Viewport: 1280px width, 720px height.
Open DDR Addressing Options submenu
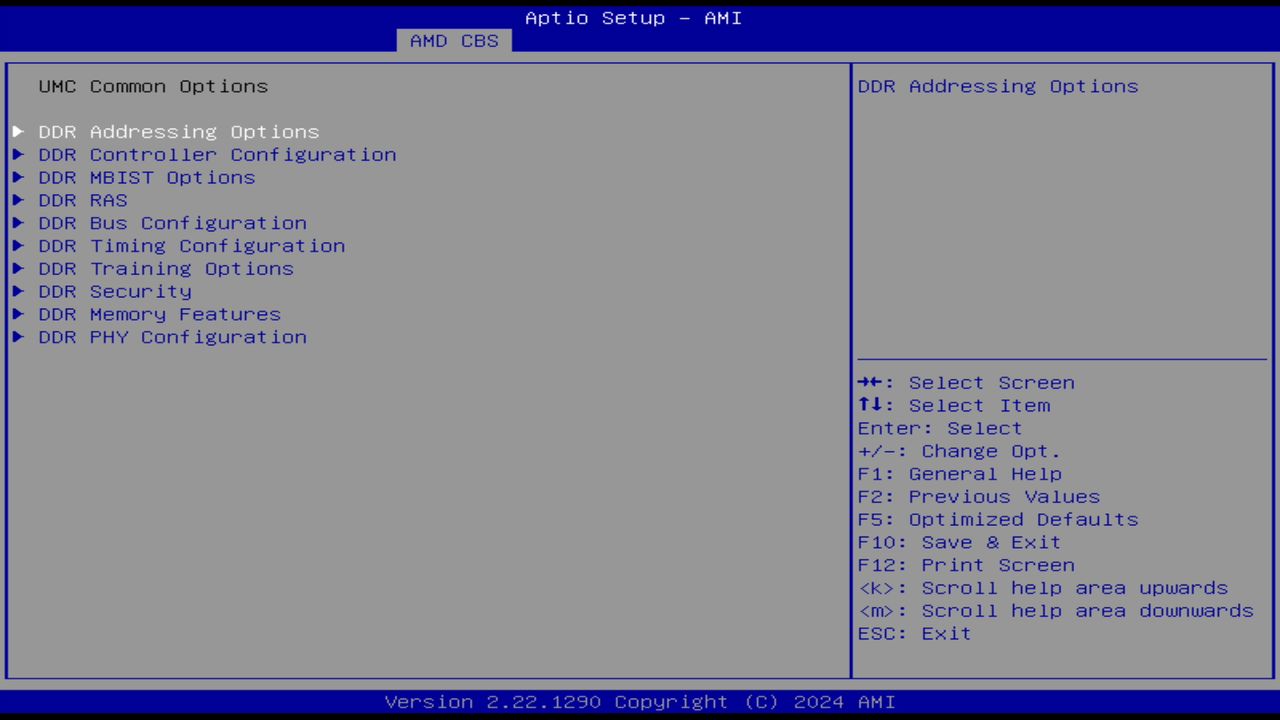179,132
